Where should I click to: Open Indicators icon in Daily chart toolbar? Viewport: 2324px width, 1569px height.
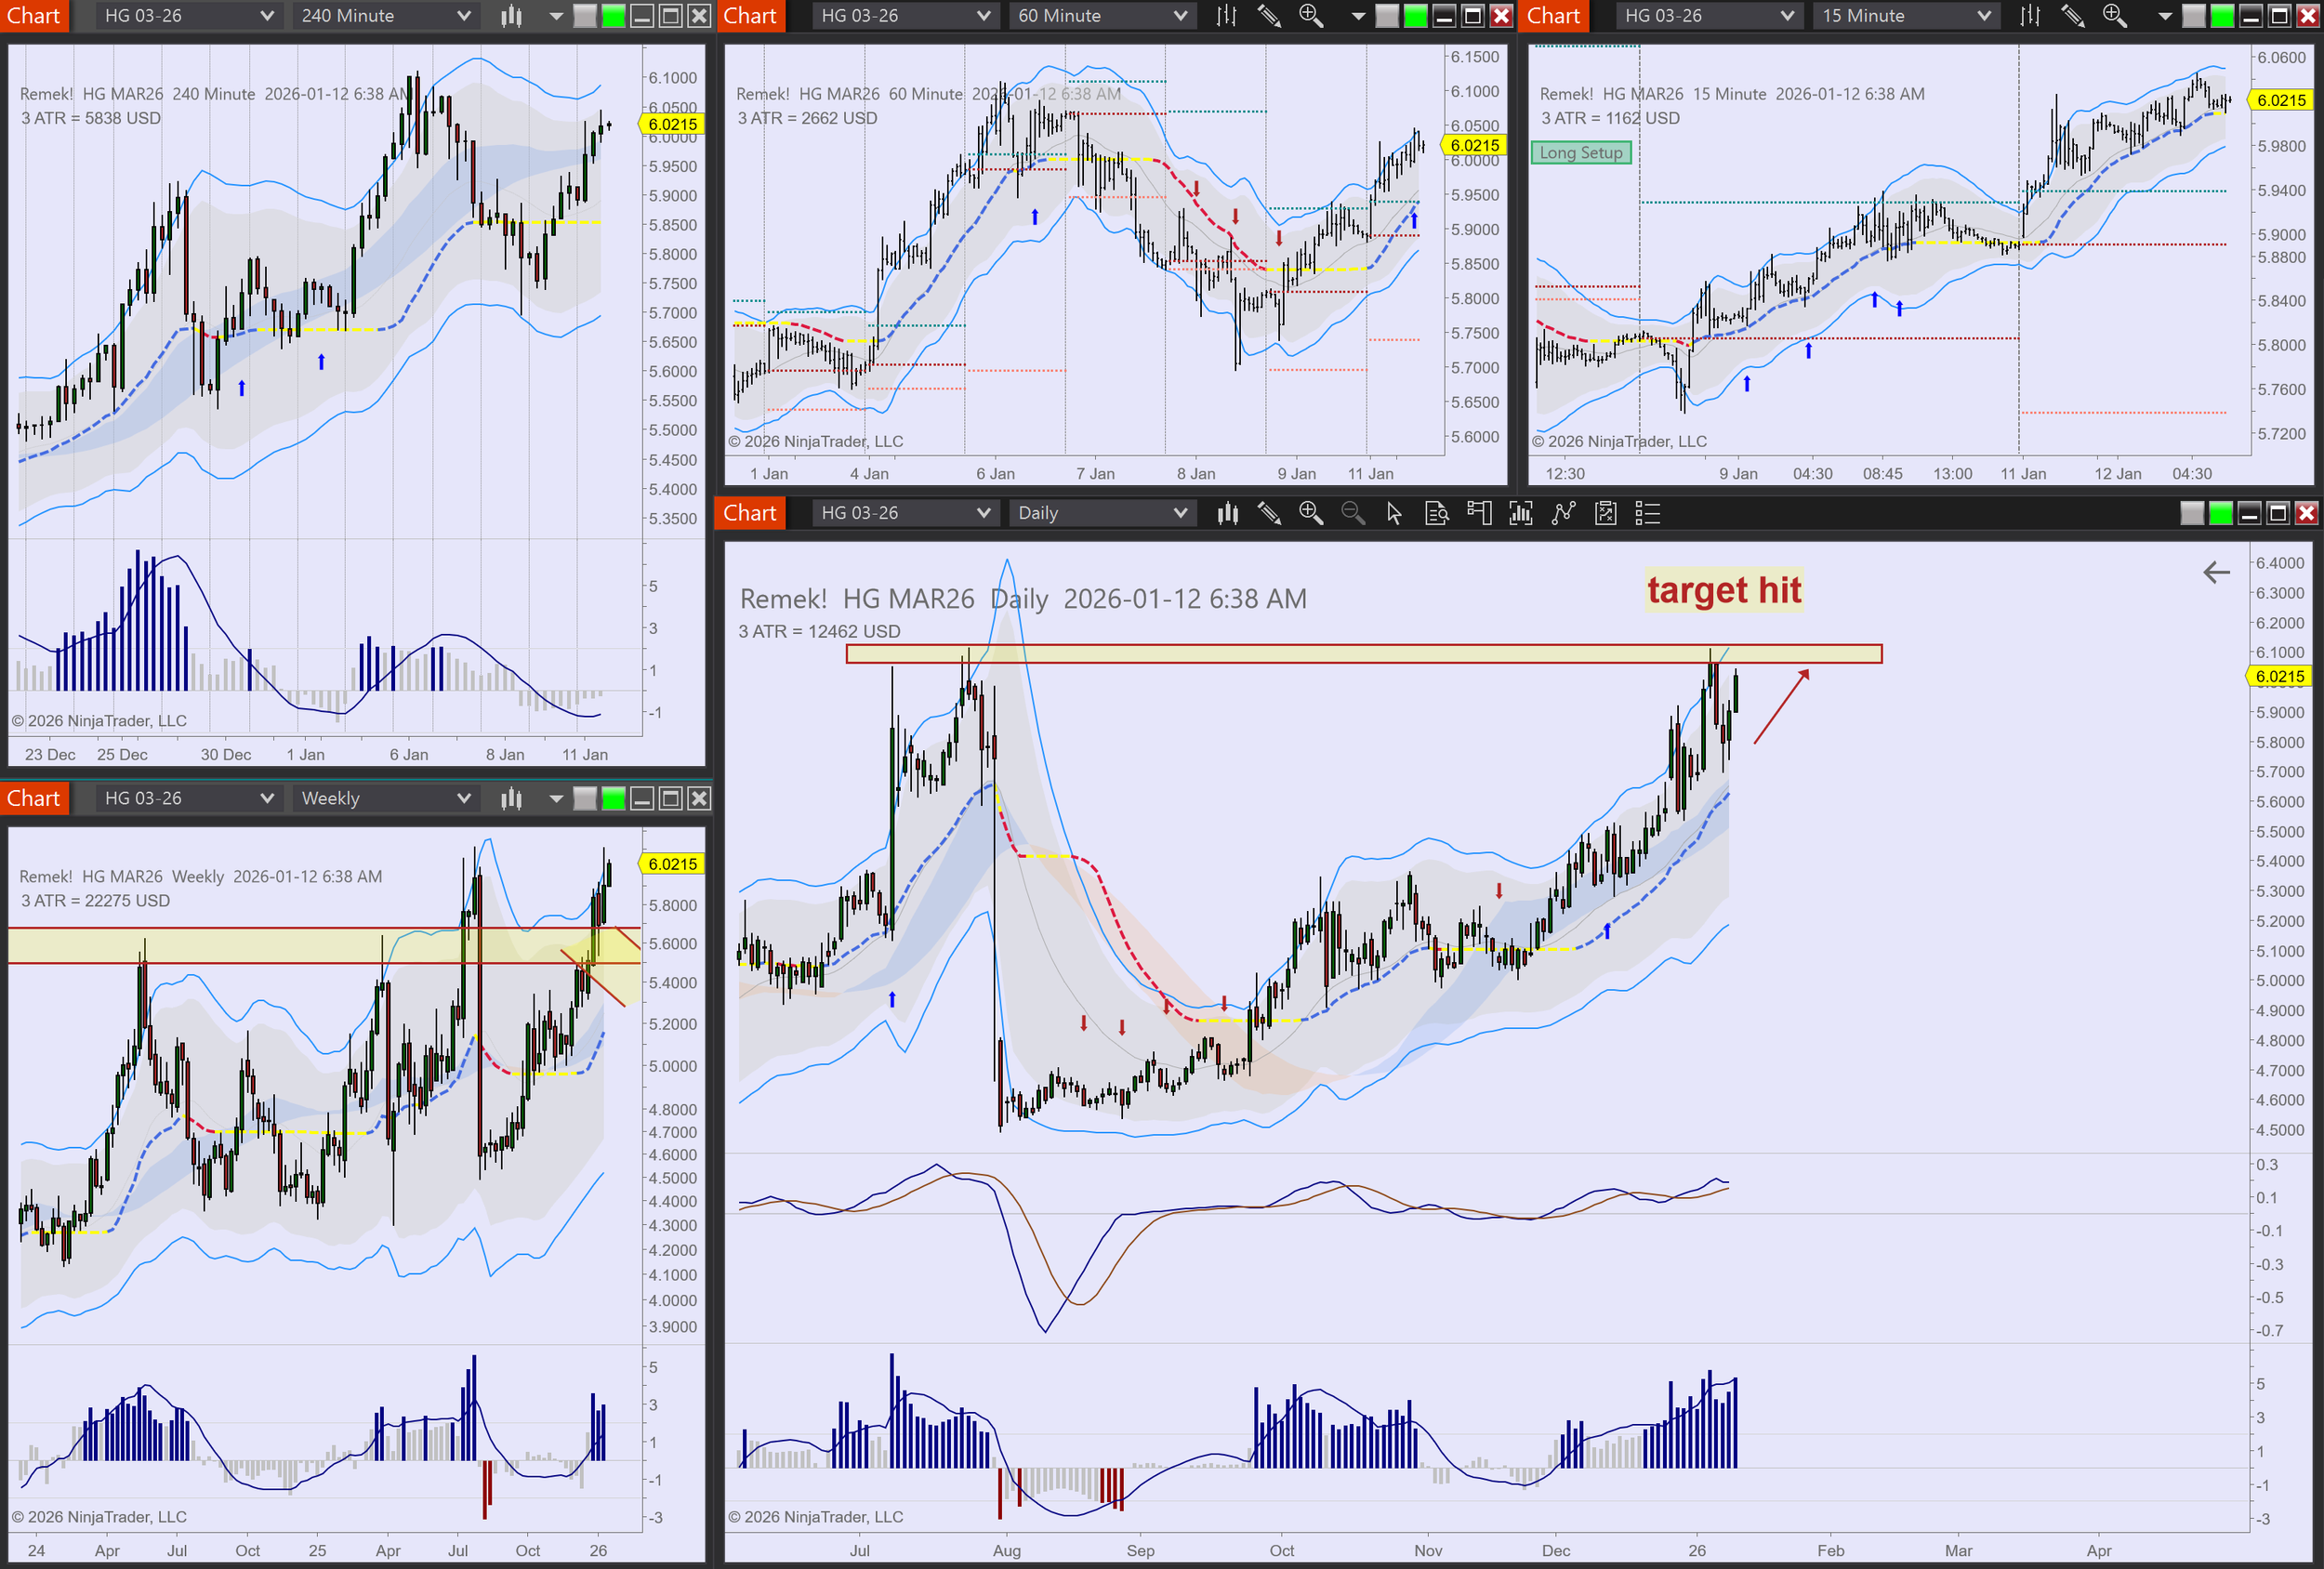[x=1520, y=513]
